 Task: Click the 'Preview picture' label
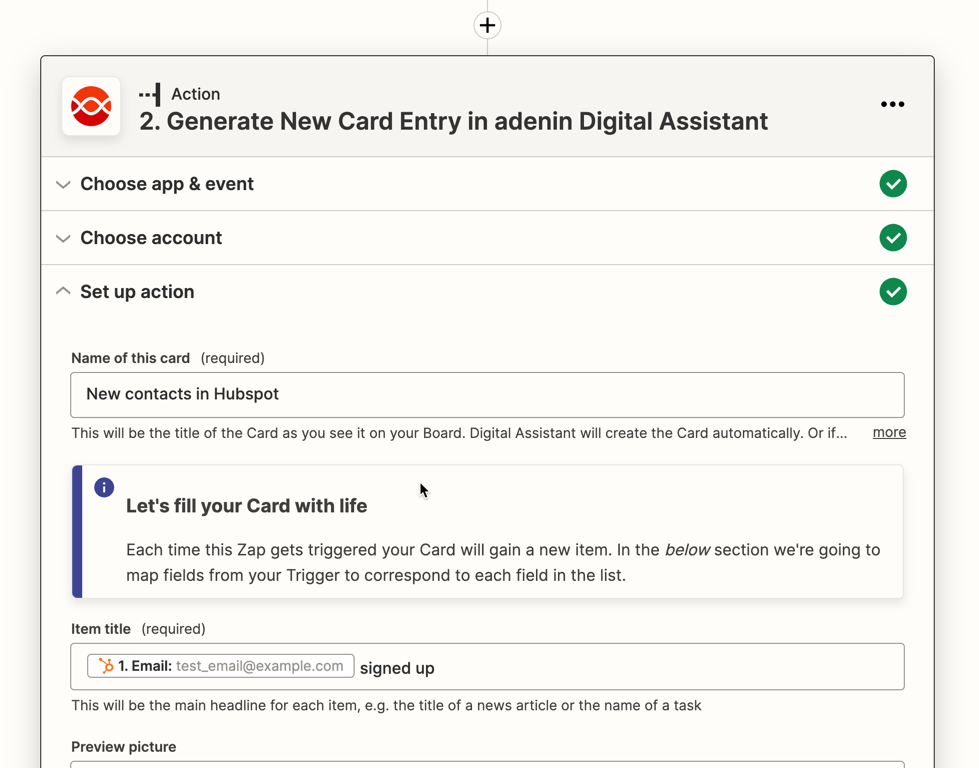click(124, 747)
